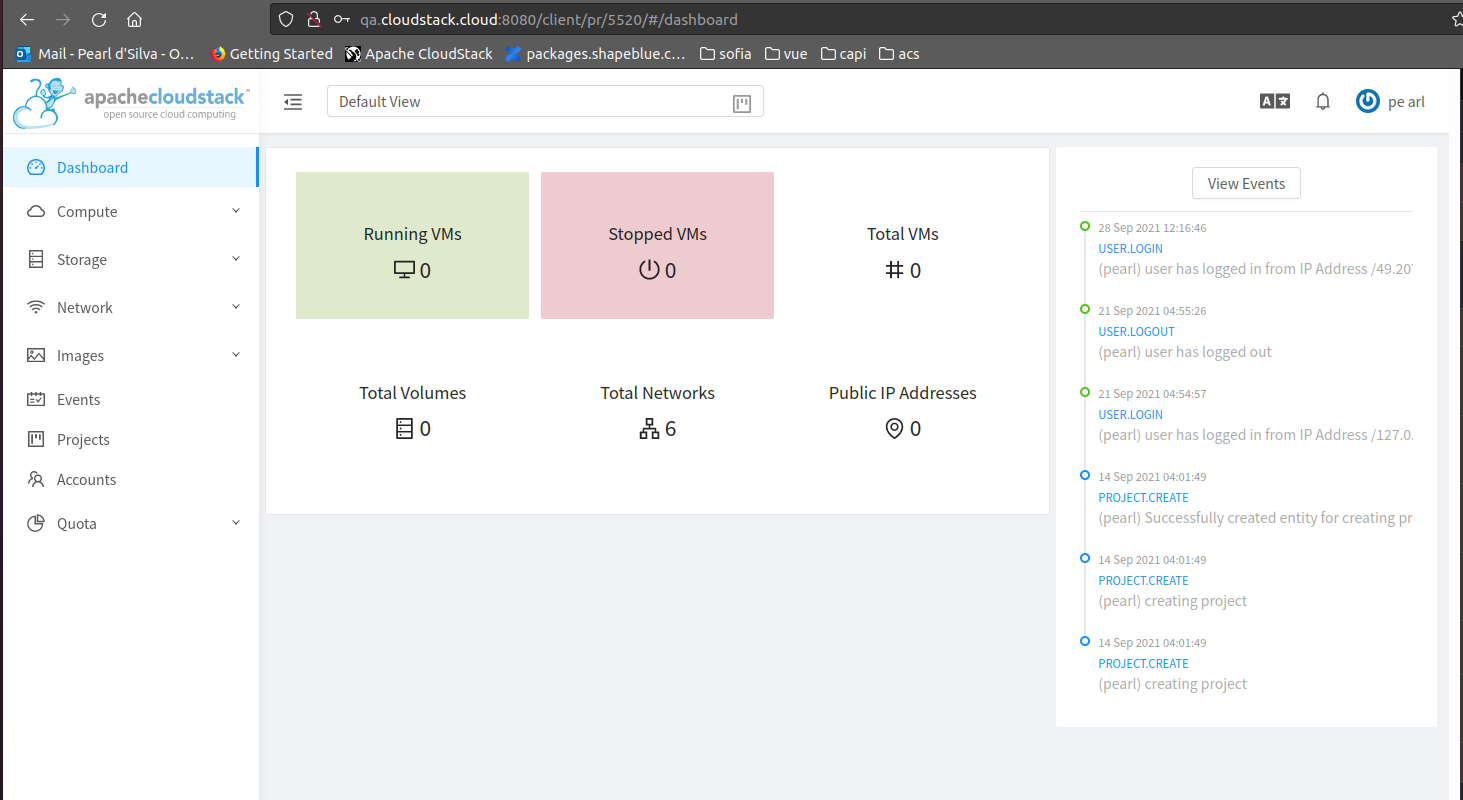Click the network icon under Total Networks

(649, 429)
